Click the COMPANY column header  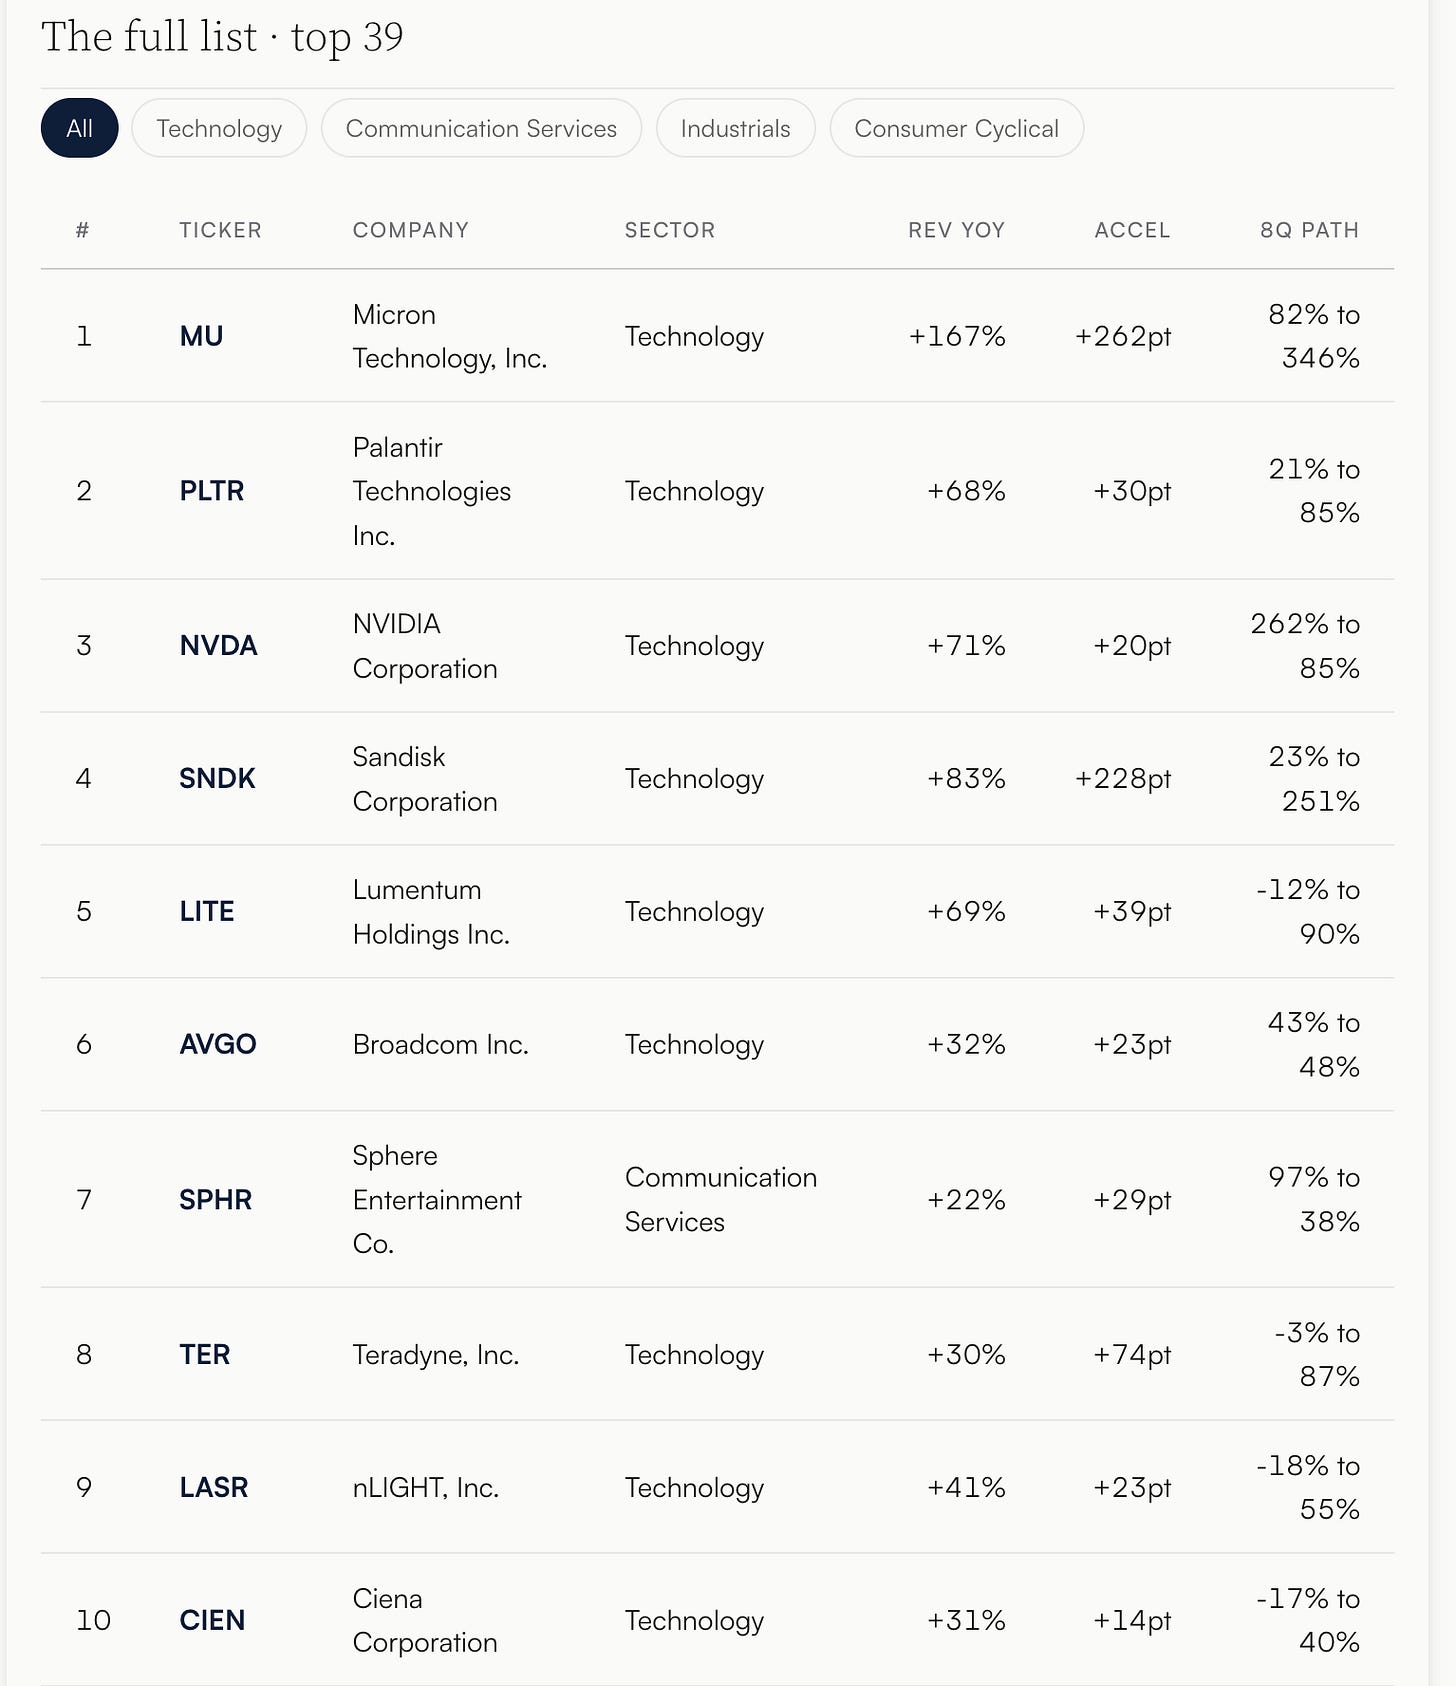[411, 230]
